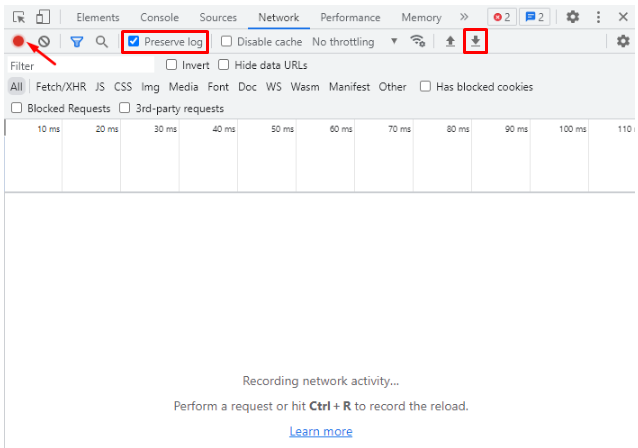Switch to the Performance tab
Screen dimensions: 638x448
pyautogui.click(x=350, y=17)
